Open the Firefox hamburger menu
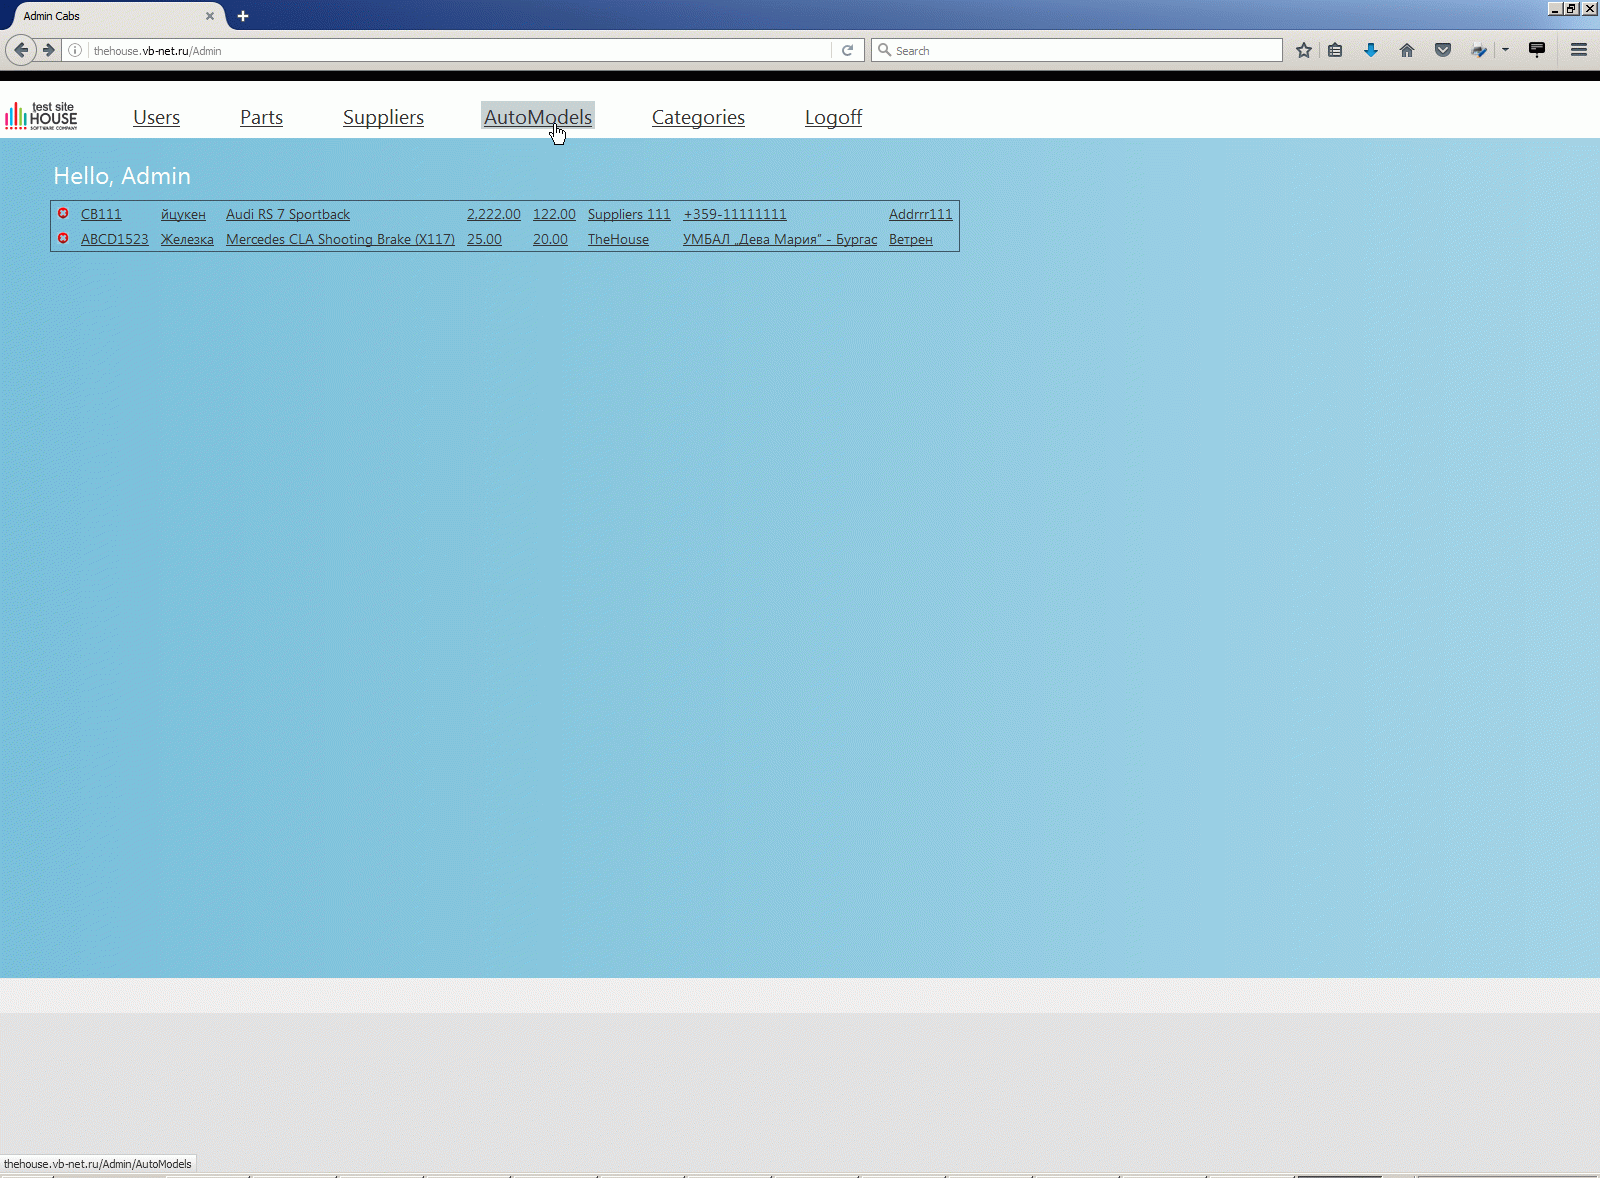 click(1579, 50)
